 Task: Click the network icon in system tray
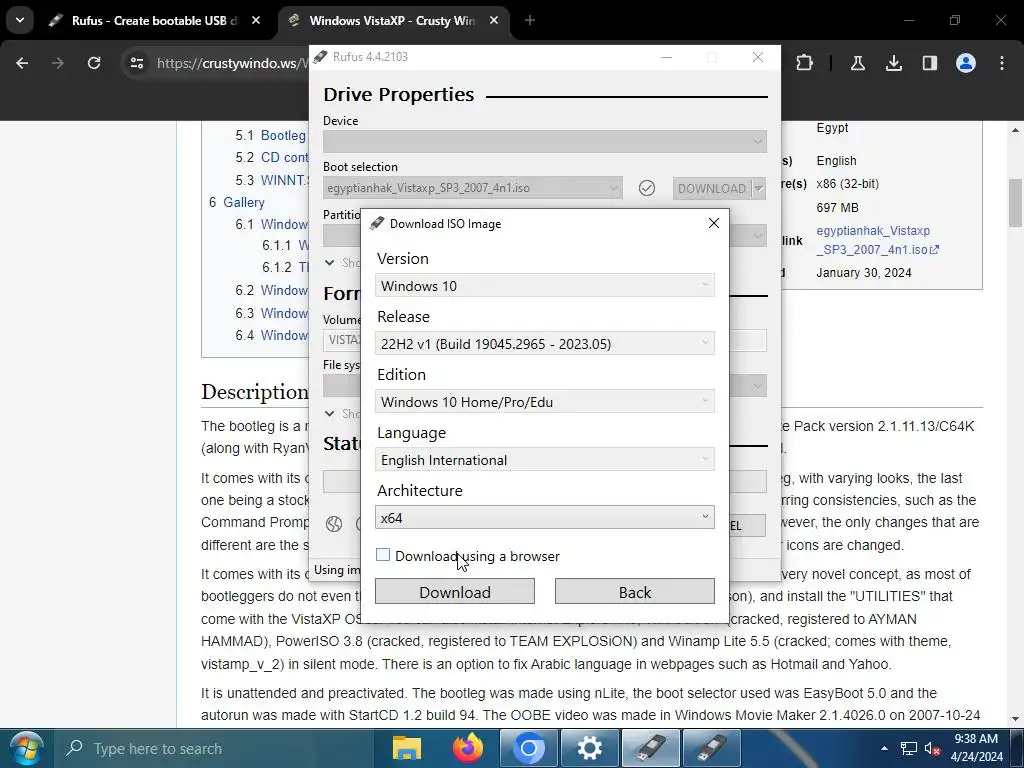pos(908,748)
